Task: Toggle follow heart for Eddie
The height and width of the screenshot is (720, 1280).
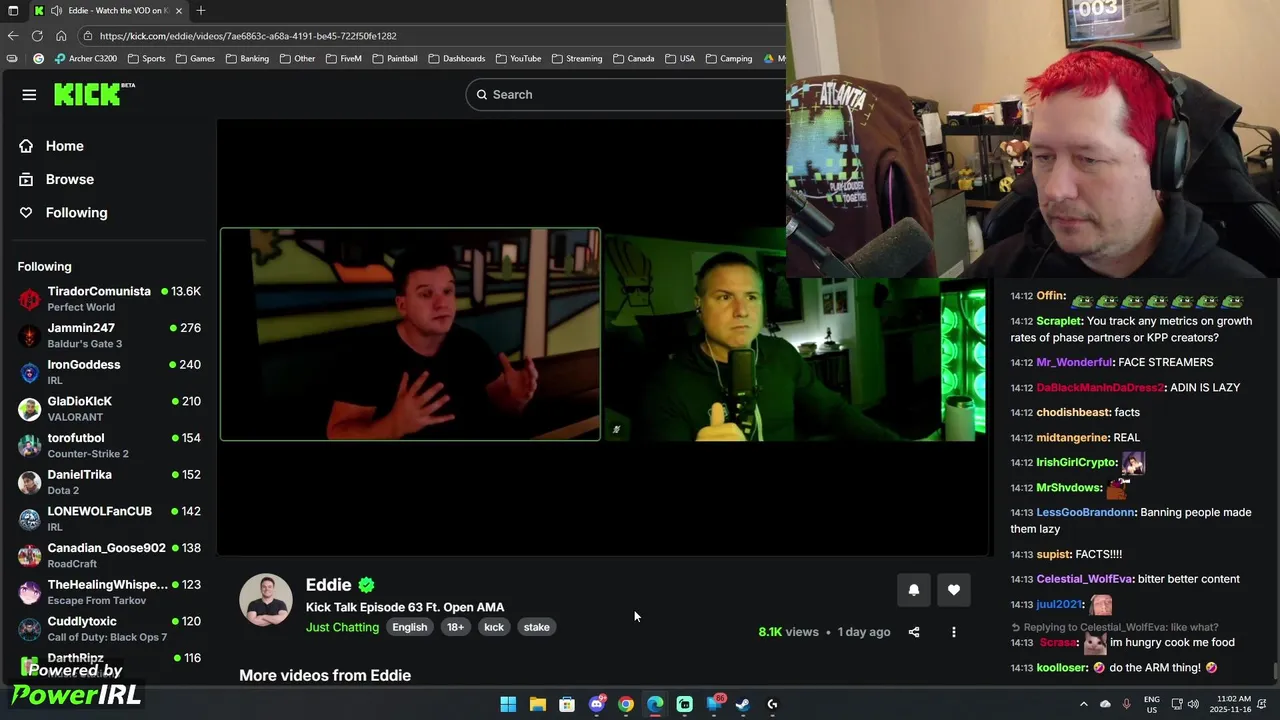Action: [x=954, y=590]
